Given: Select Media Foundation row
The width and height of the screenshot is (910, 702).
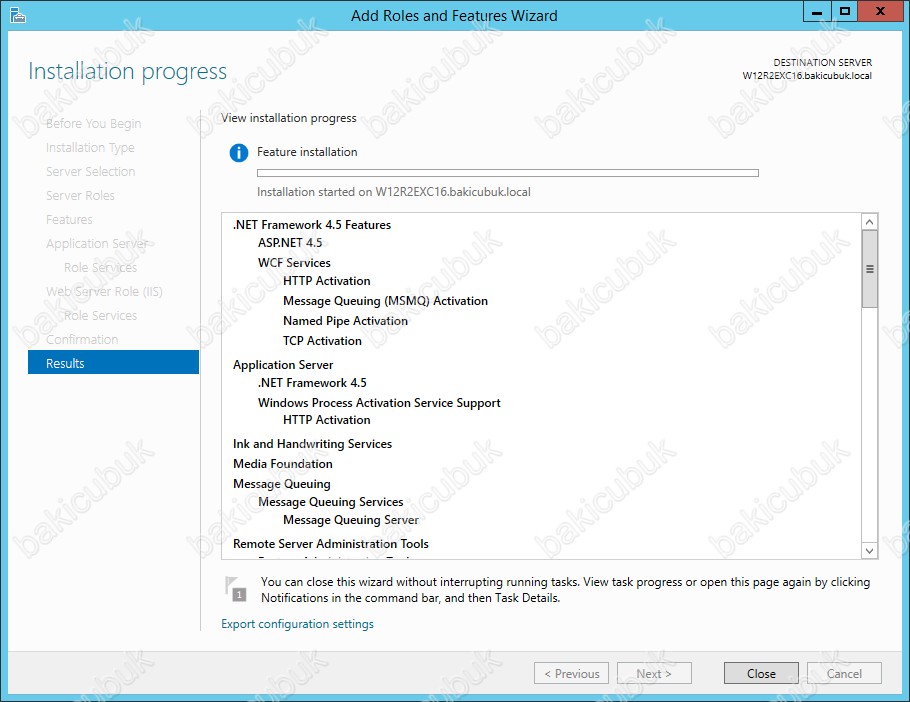Looking at the screenshot, I should pyautogui.click(x=283, y=464).
